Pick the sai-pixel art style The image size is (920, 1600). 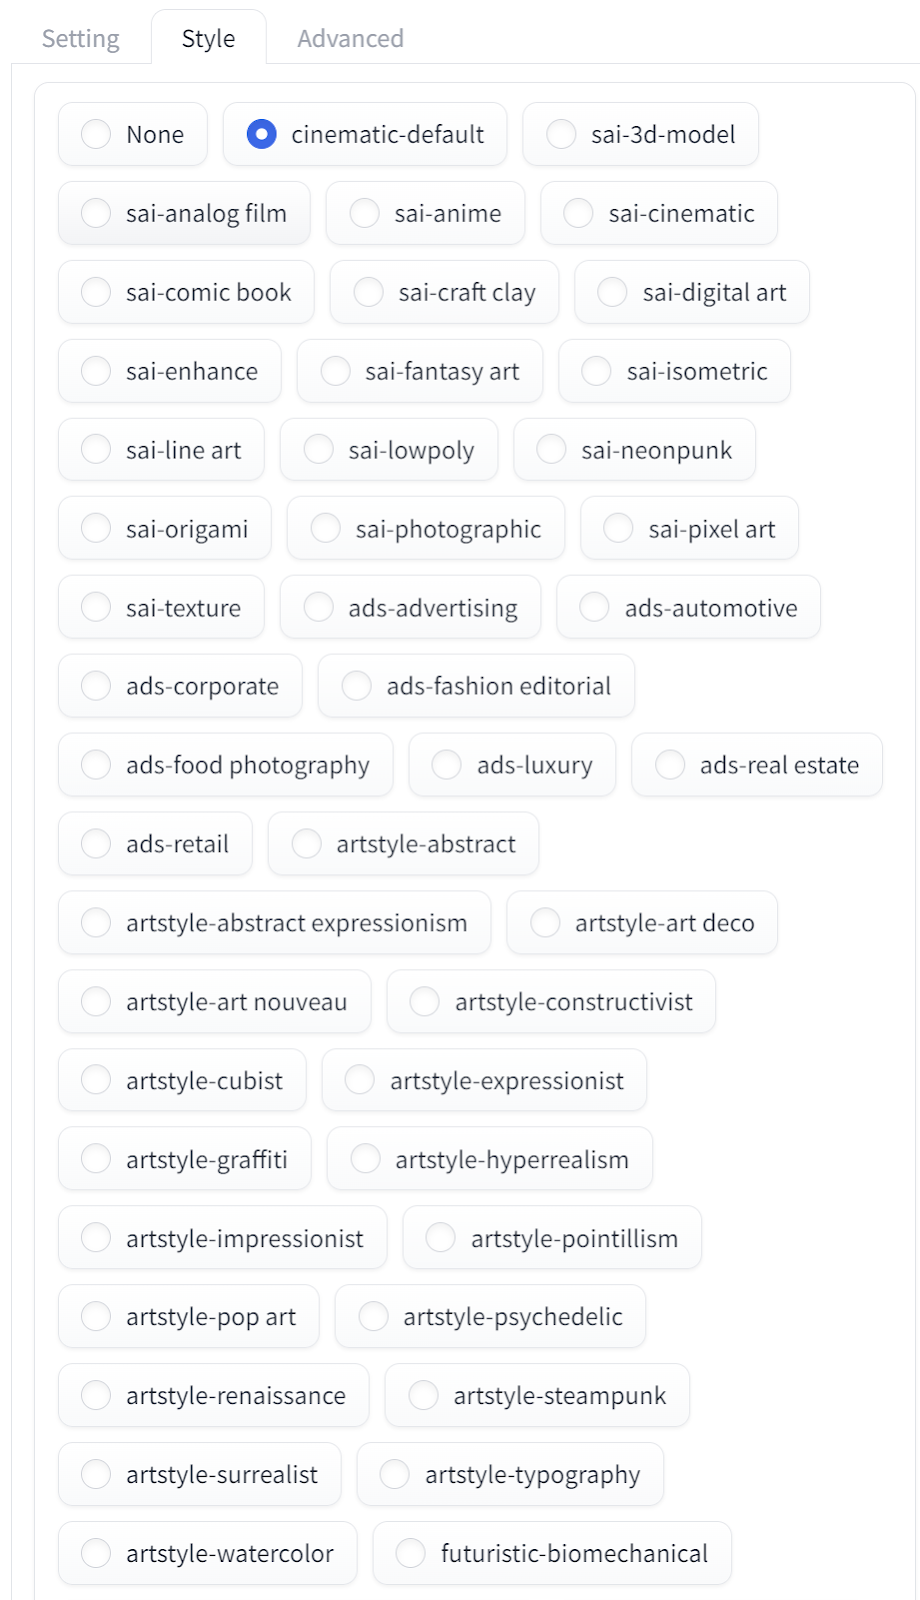click(x=618, y=529)
